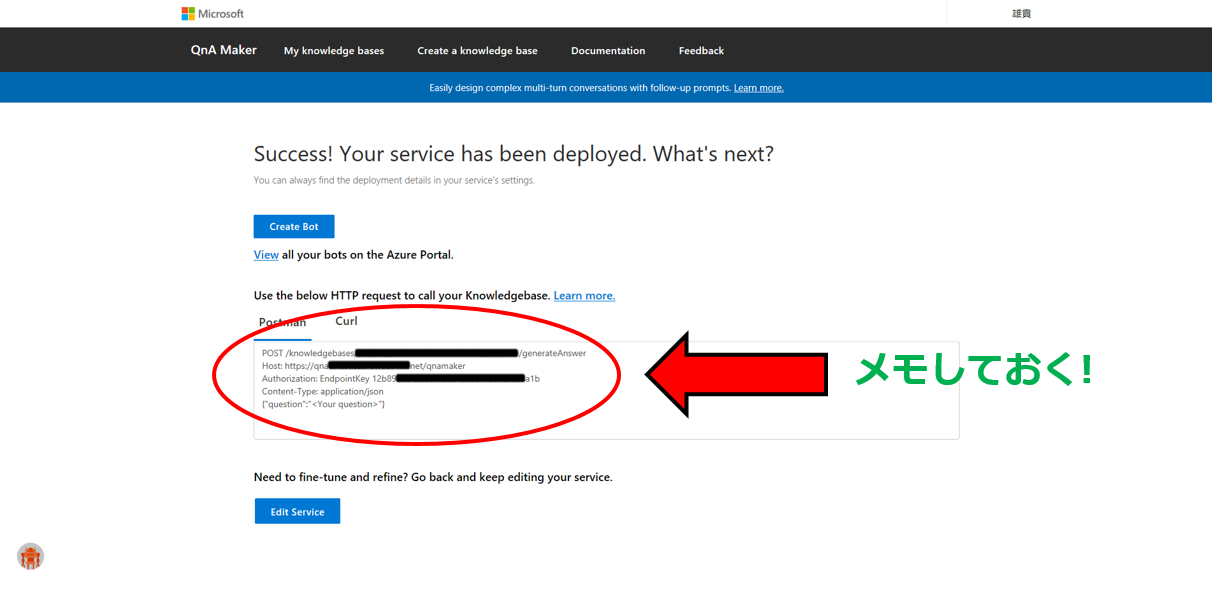
Task: Go to My knowledge bases
Action: [334, 51]
